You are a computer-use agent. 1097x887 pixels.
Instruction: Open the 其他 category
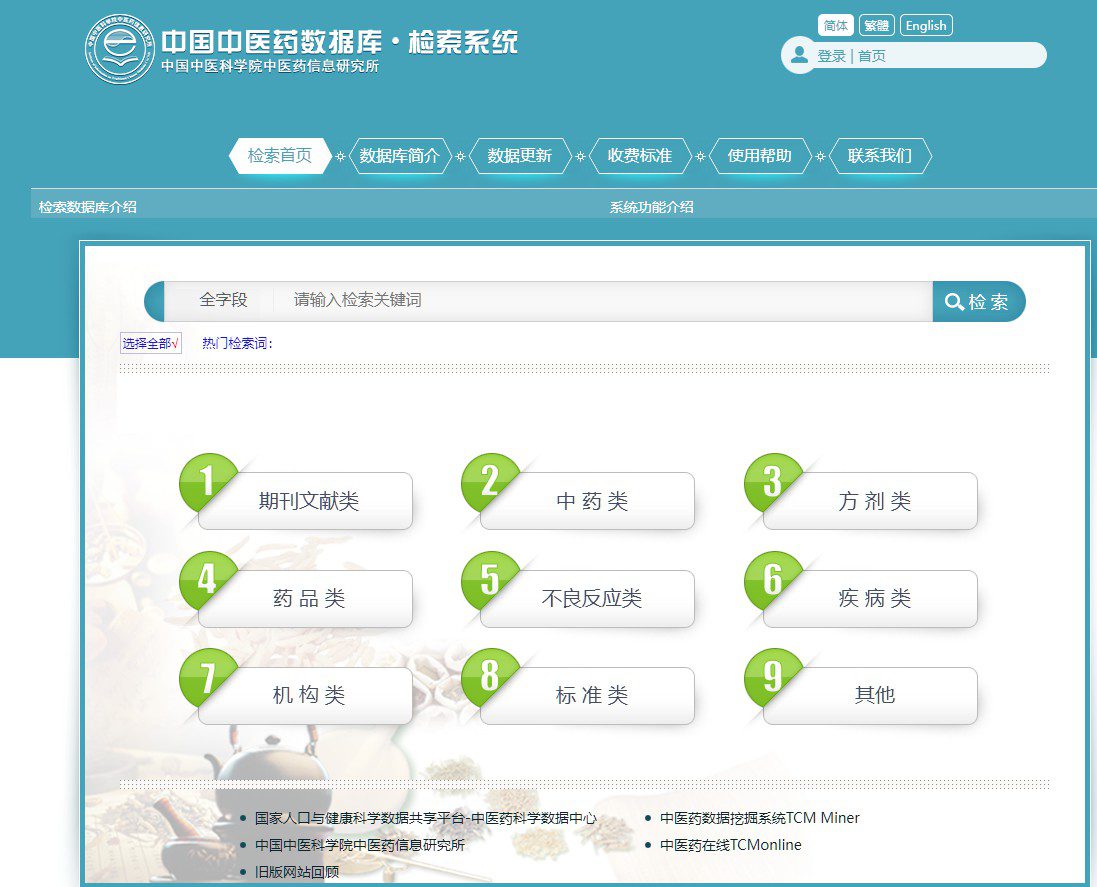[870, 695]
